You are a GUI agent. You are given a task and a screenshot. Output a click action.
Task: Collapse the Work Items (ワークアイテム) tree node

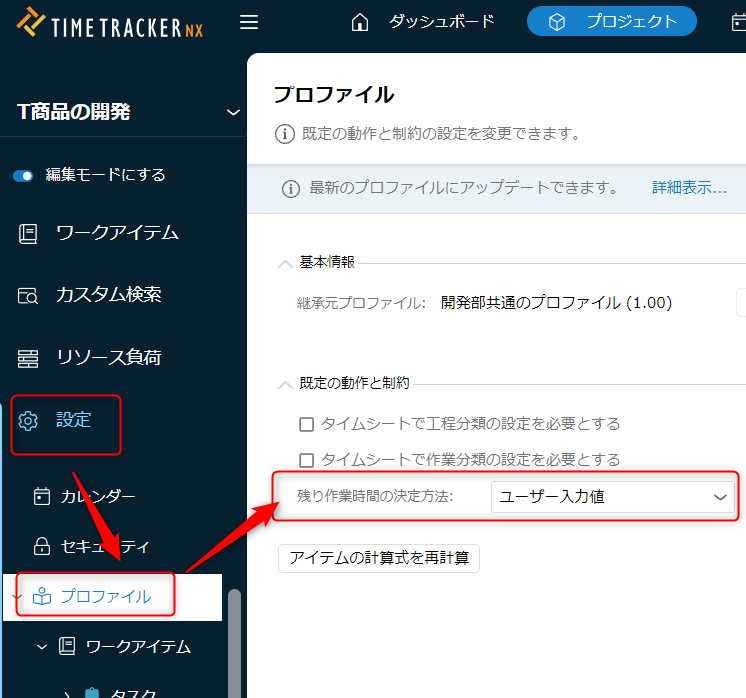42,647
